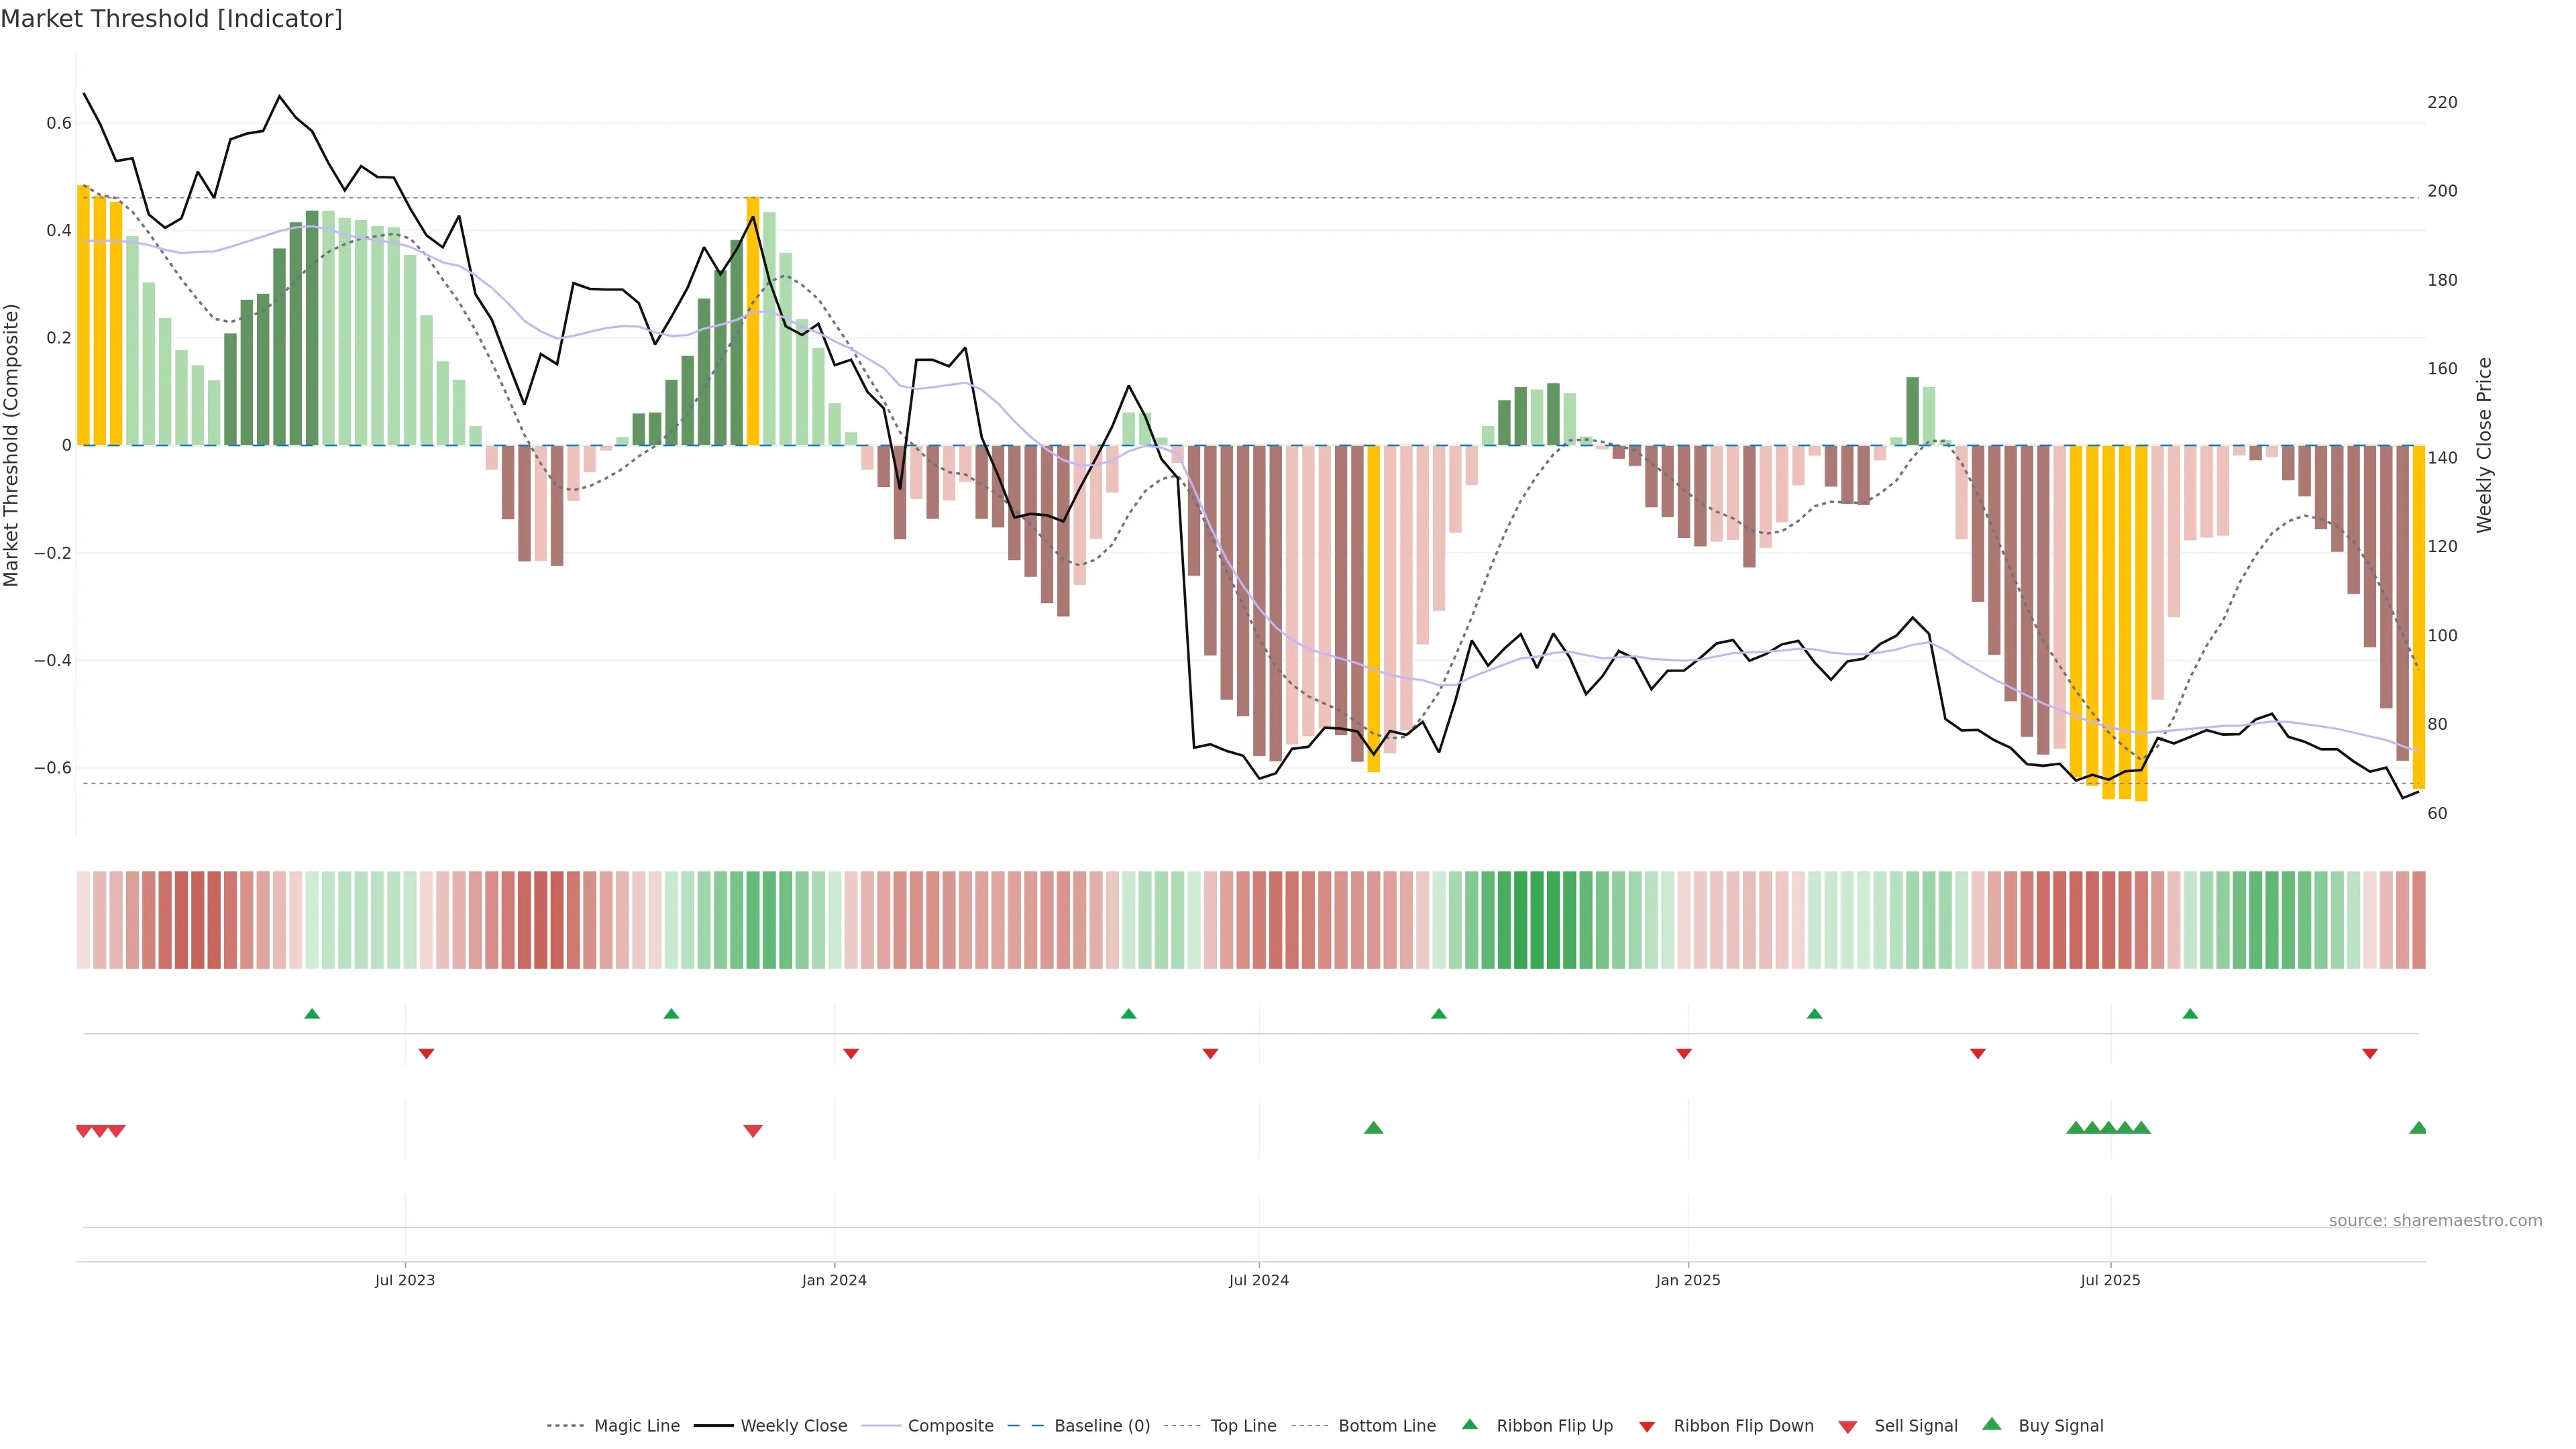Click the rightmost Buy Signal triangle at chart edge

(2418, 1128)
